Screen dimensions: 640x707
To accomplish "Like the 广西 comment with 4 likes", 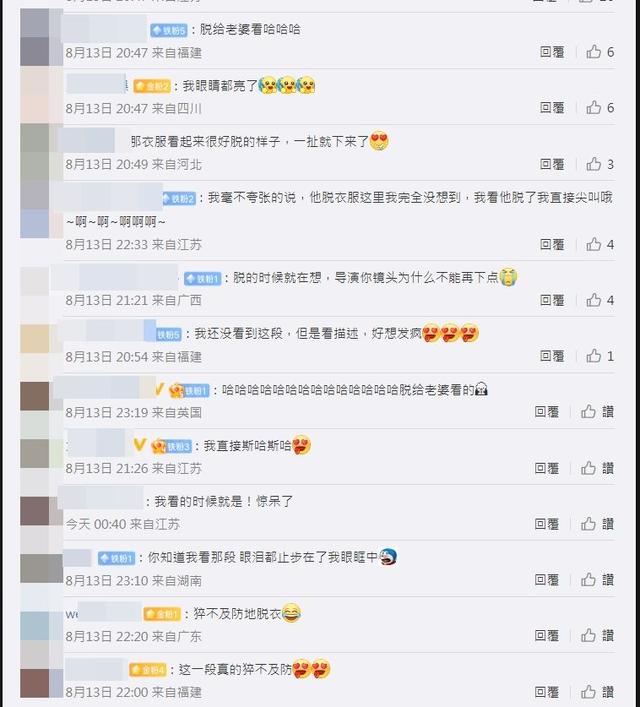I will [600, 300].
